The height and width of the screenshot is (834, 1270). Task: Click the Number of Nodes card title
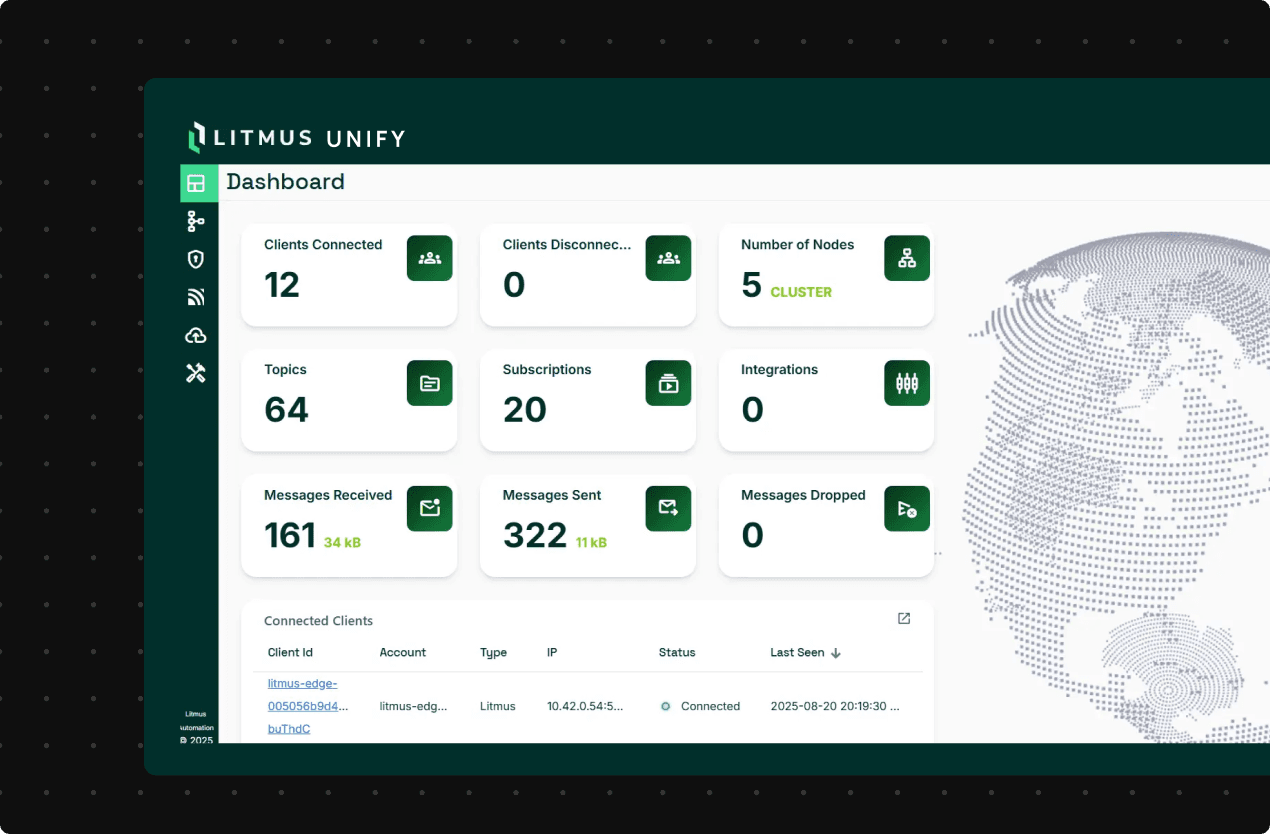coord(797,244)
